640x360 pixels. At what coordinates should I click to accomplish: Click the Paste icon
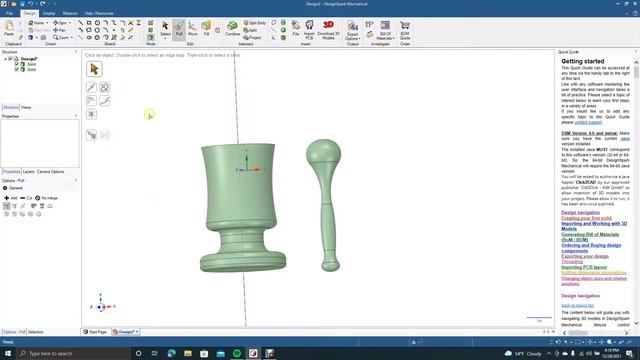point(9,29)
